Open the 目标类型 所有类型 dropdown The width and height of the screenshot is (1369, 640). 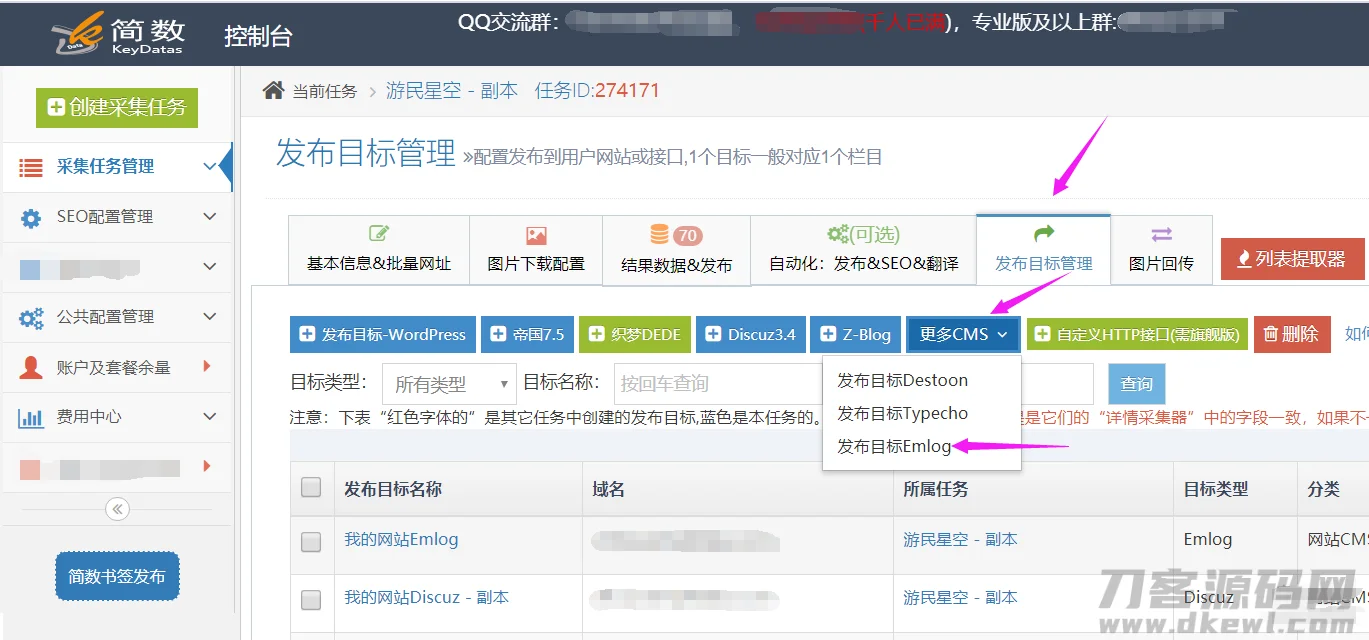point(449,384)
